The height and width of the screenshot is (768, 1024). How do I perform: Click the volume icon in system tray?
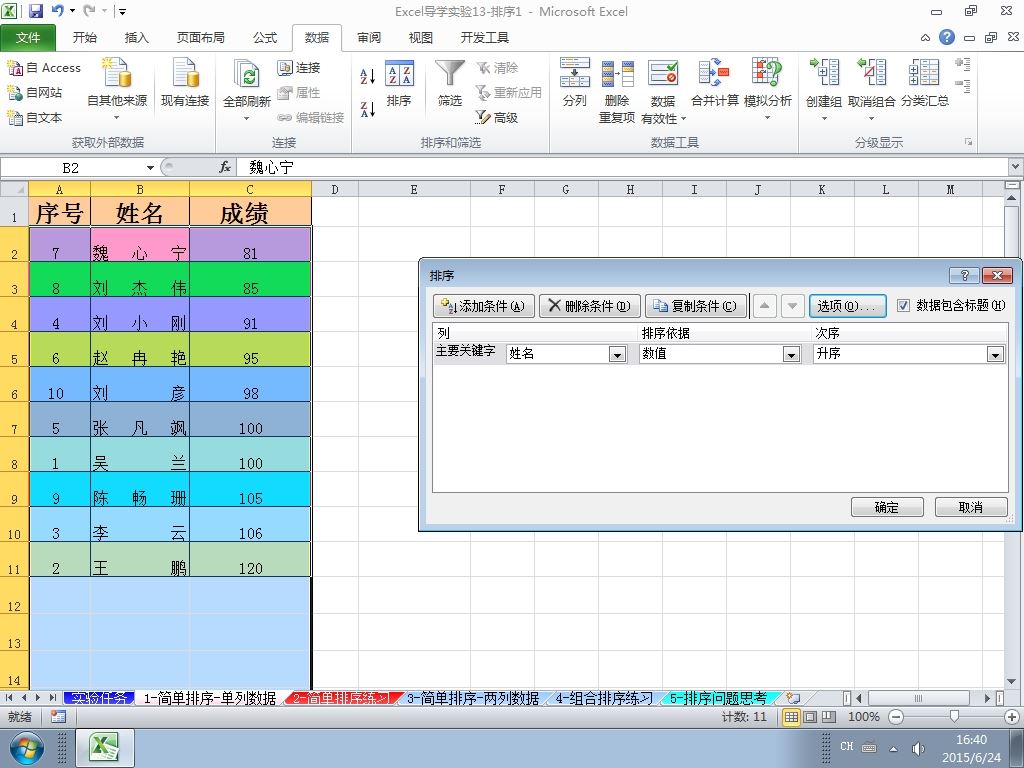pos(918,748)
